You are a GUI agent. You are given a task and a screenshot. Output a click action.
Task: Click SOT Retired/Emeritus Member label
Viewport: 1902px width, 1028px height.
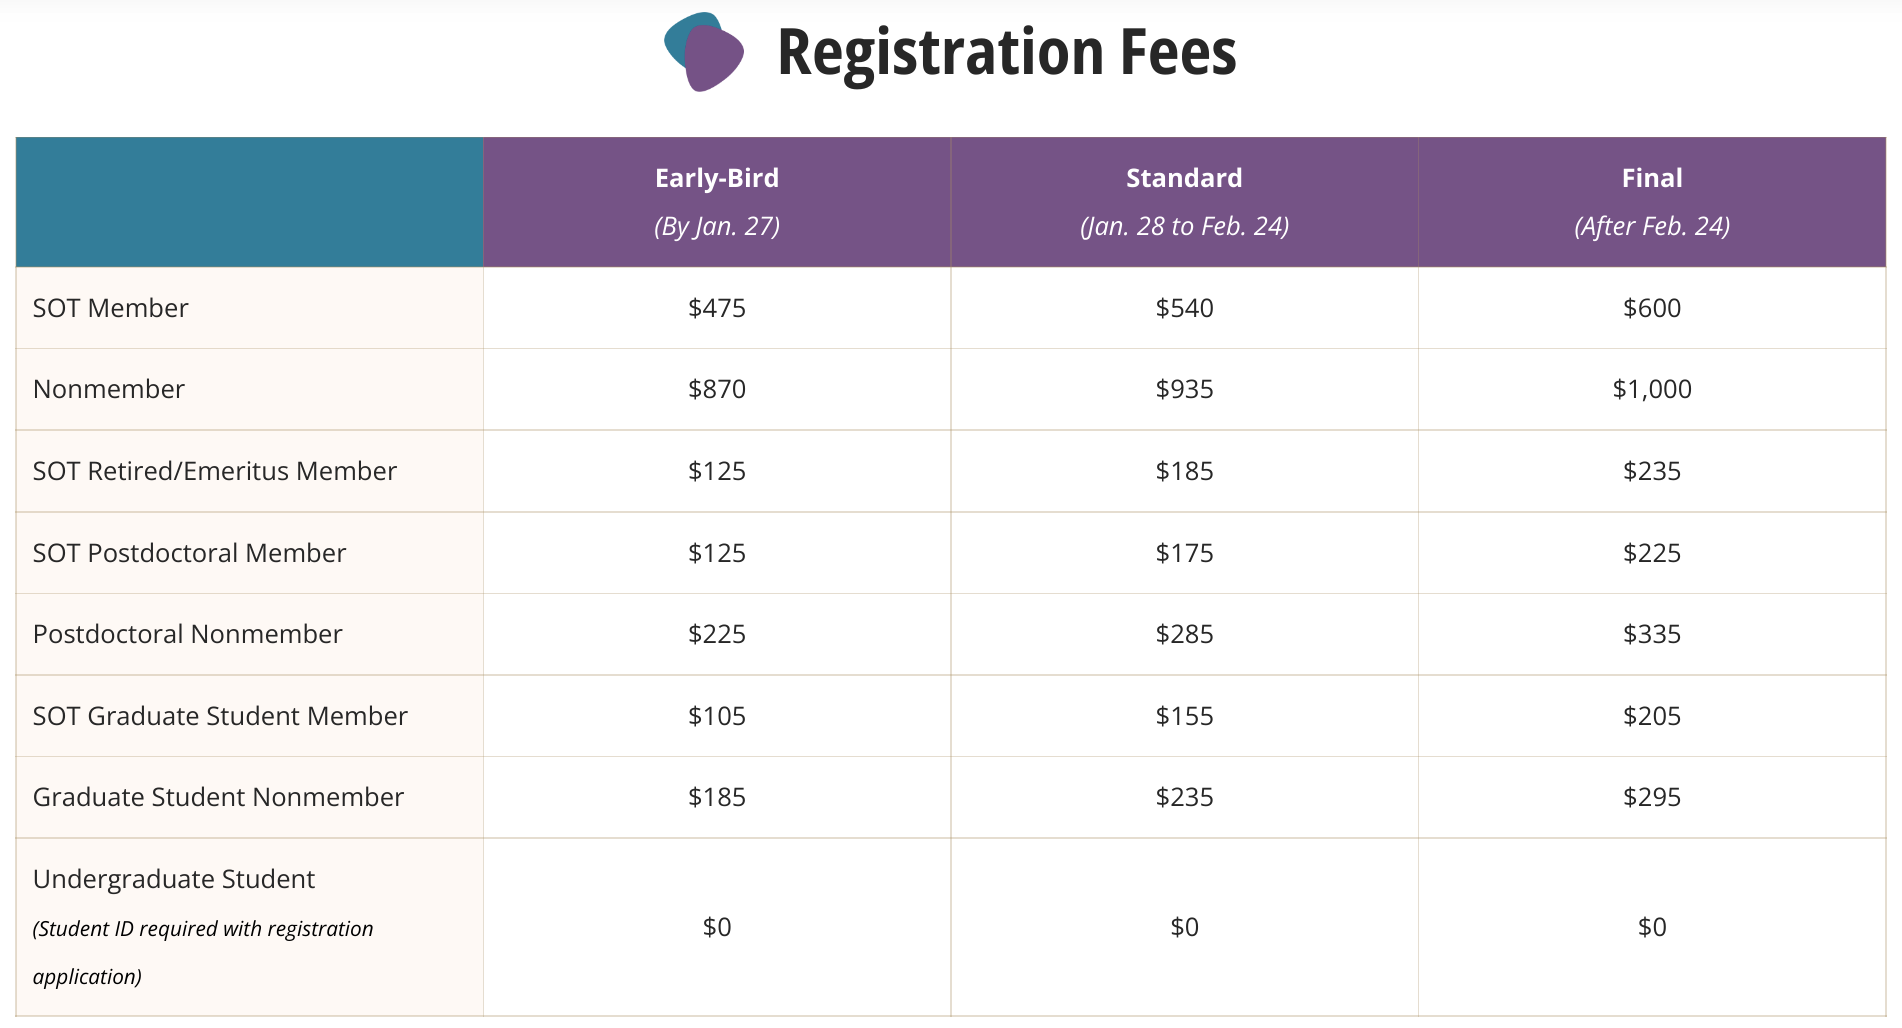click(215, 471)
